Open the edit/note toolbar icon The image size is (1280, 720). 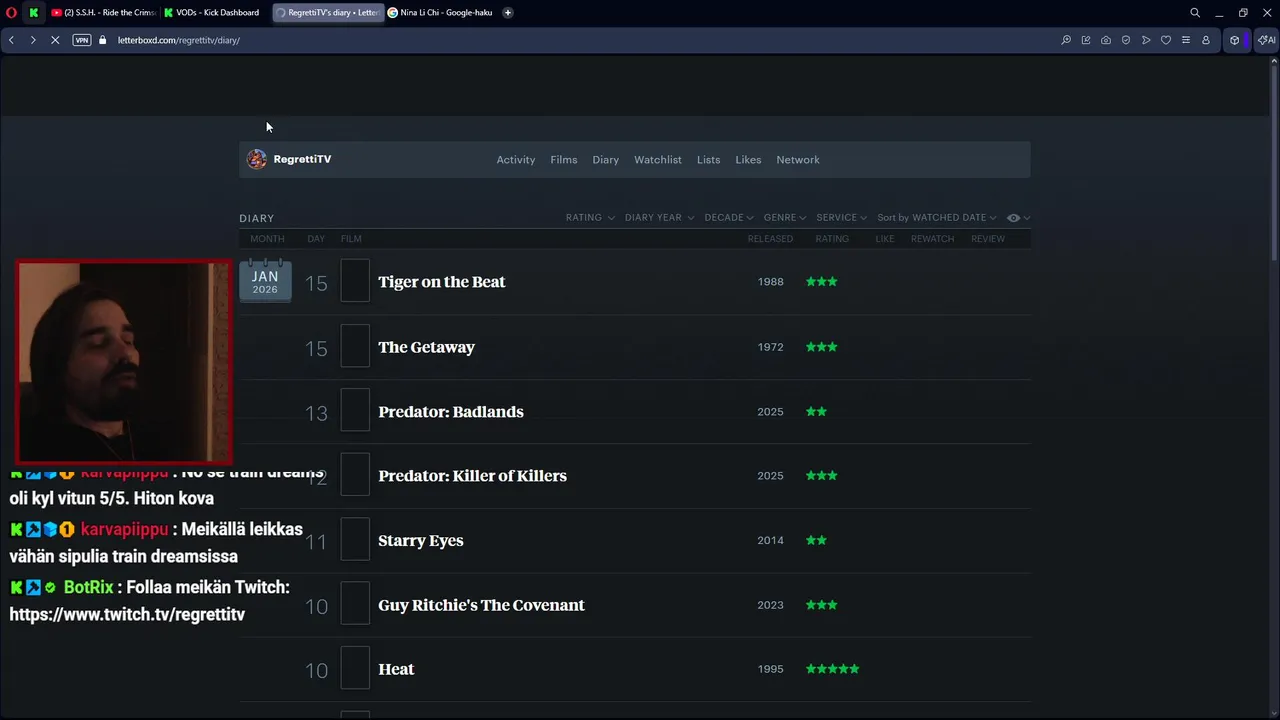(1086, 40)
